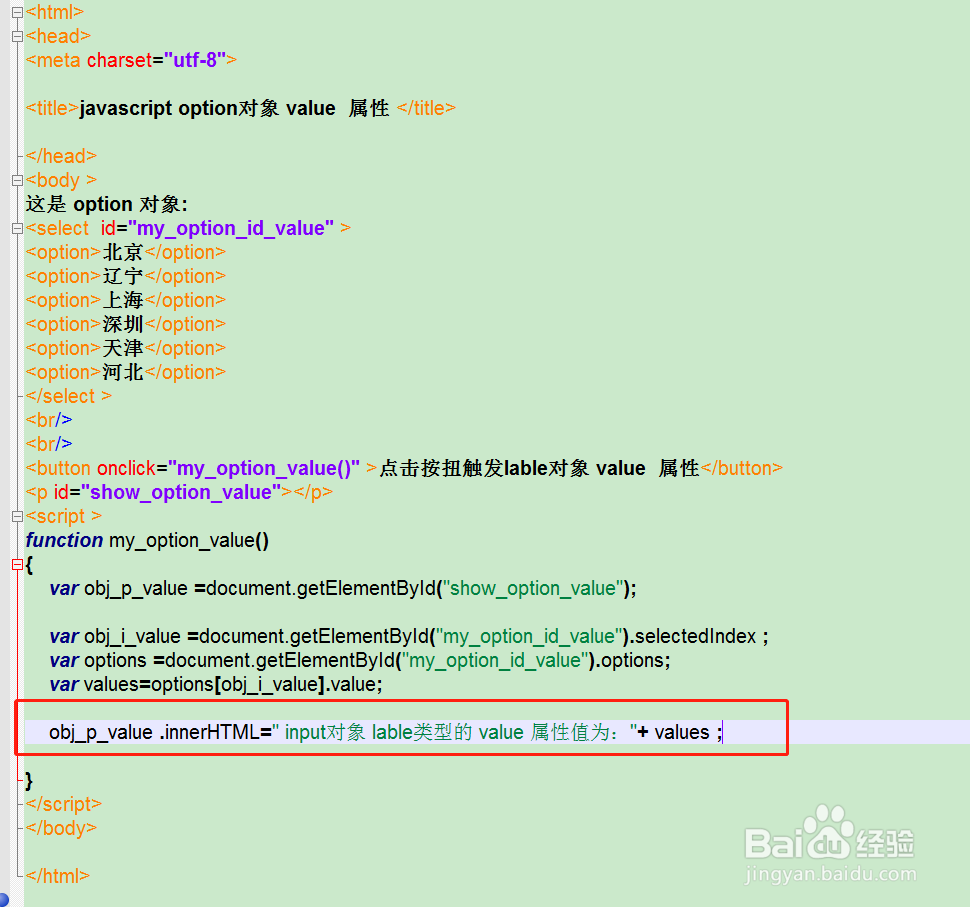Image resolution: width=970 pixels, height=907 pixels.
Task: Click the closing </head> tag
Action: coord(61,156)
